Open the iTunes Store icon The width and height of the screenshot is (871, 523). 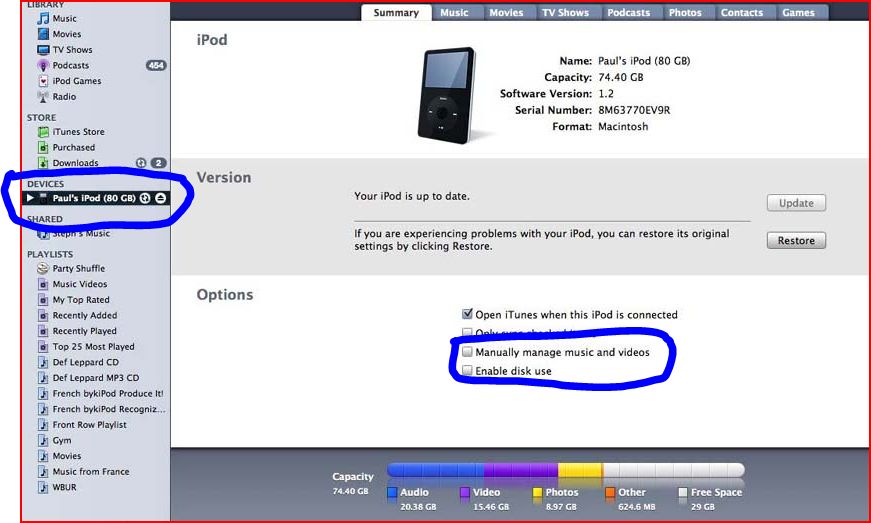pyautogui.click(x=43, y=132)
